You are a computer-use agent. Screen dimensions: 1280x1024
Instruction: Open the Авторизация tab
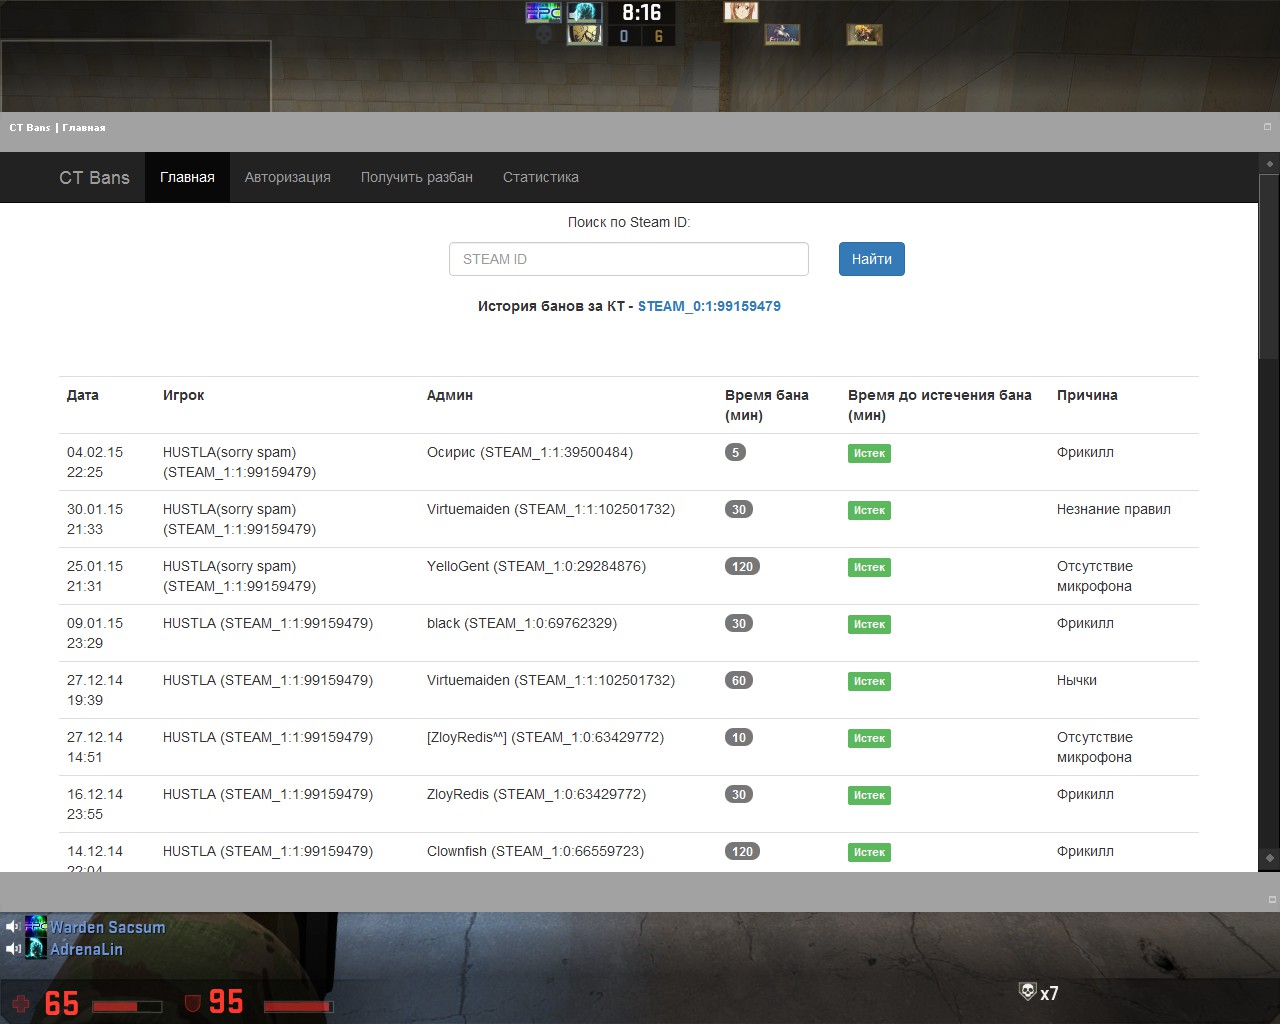(x=287, y=177)
